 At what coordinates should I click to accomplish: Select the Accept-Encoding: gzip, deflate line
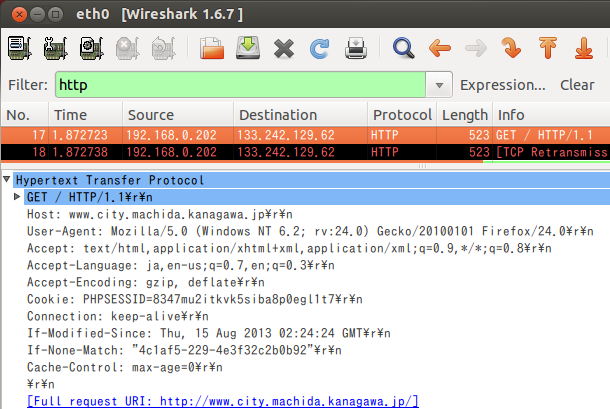(x=145, y=282)
